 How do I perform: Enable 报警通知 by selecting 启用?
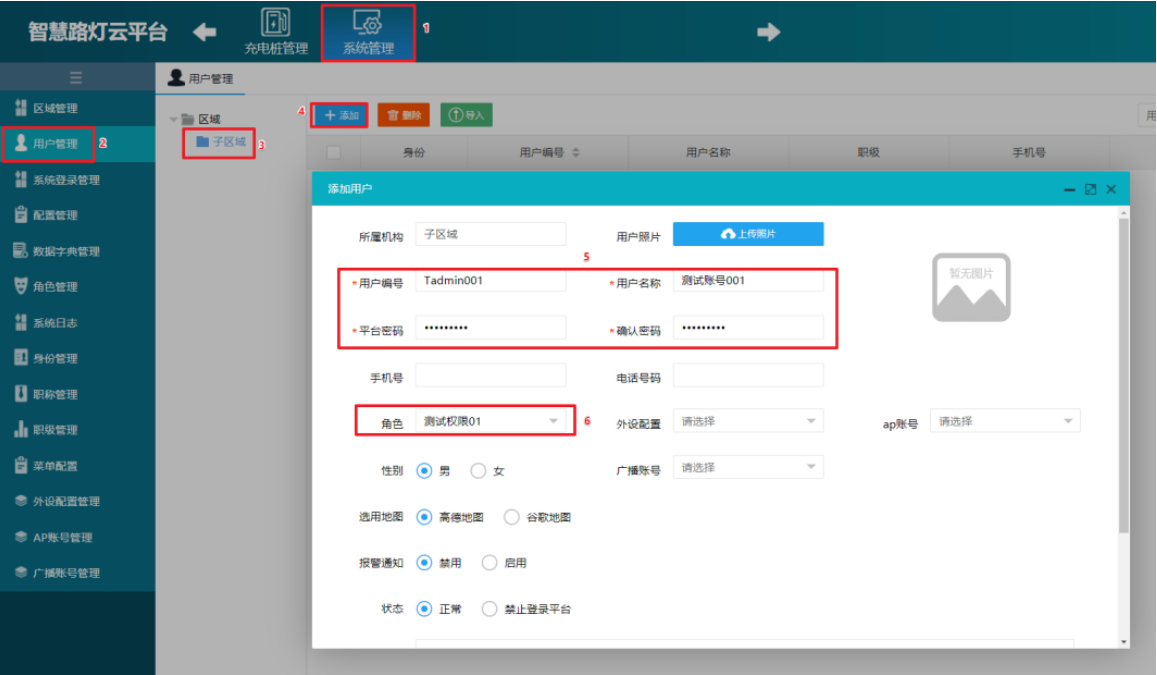click(x=489, y=563)
